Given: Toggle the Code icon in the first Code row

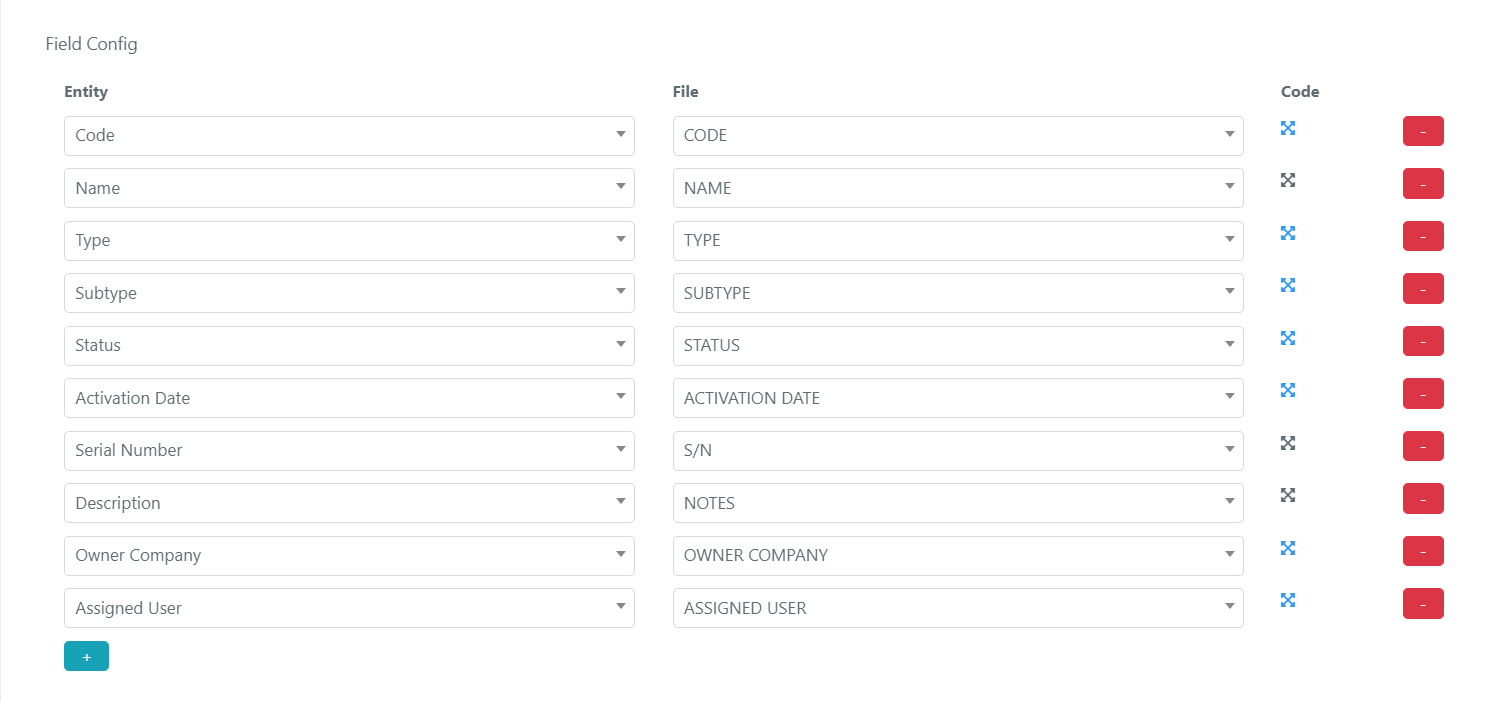Looking at the screenshot, I should (x=1288, y=128).
